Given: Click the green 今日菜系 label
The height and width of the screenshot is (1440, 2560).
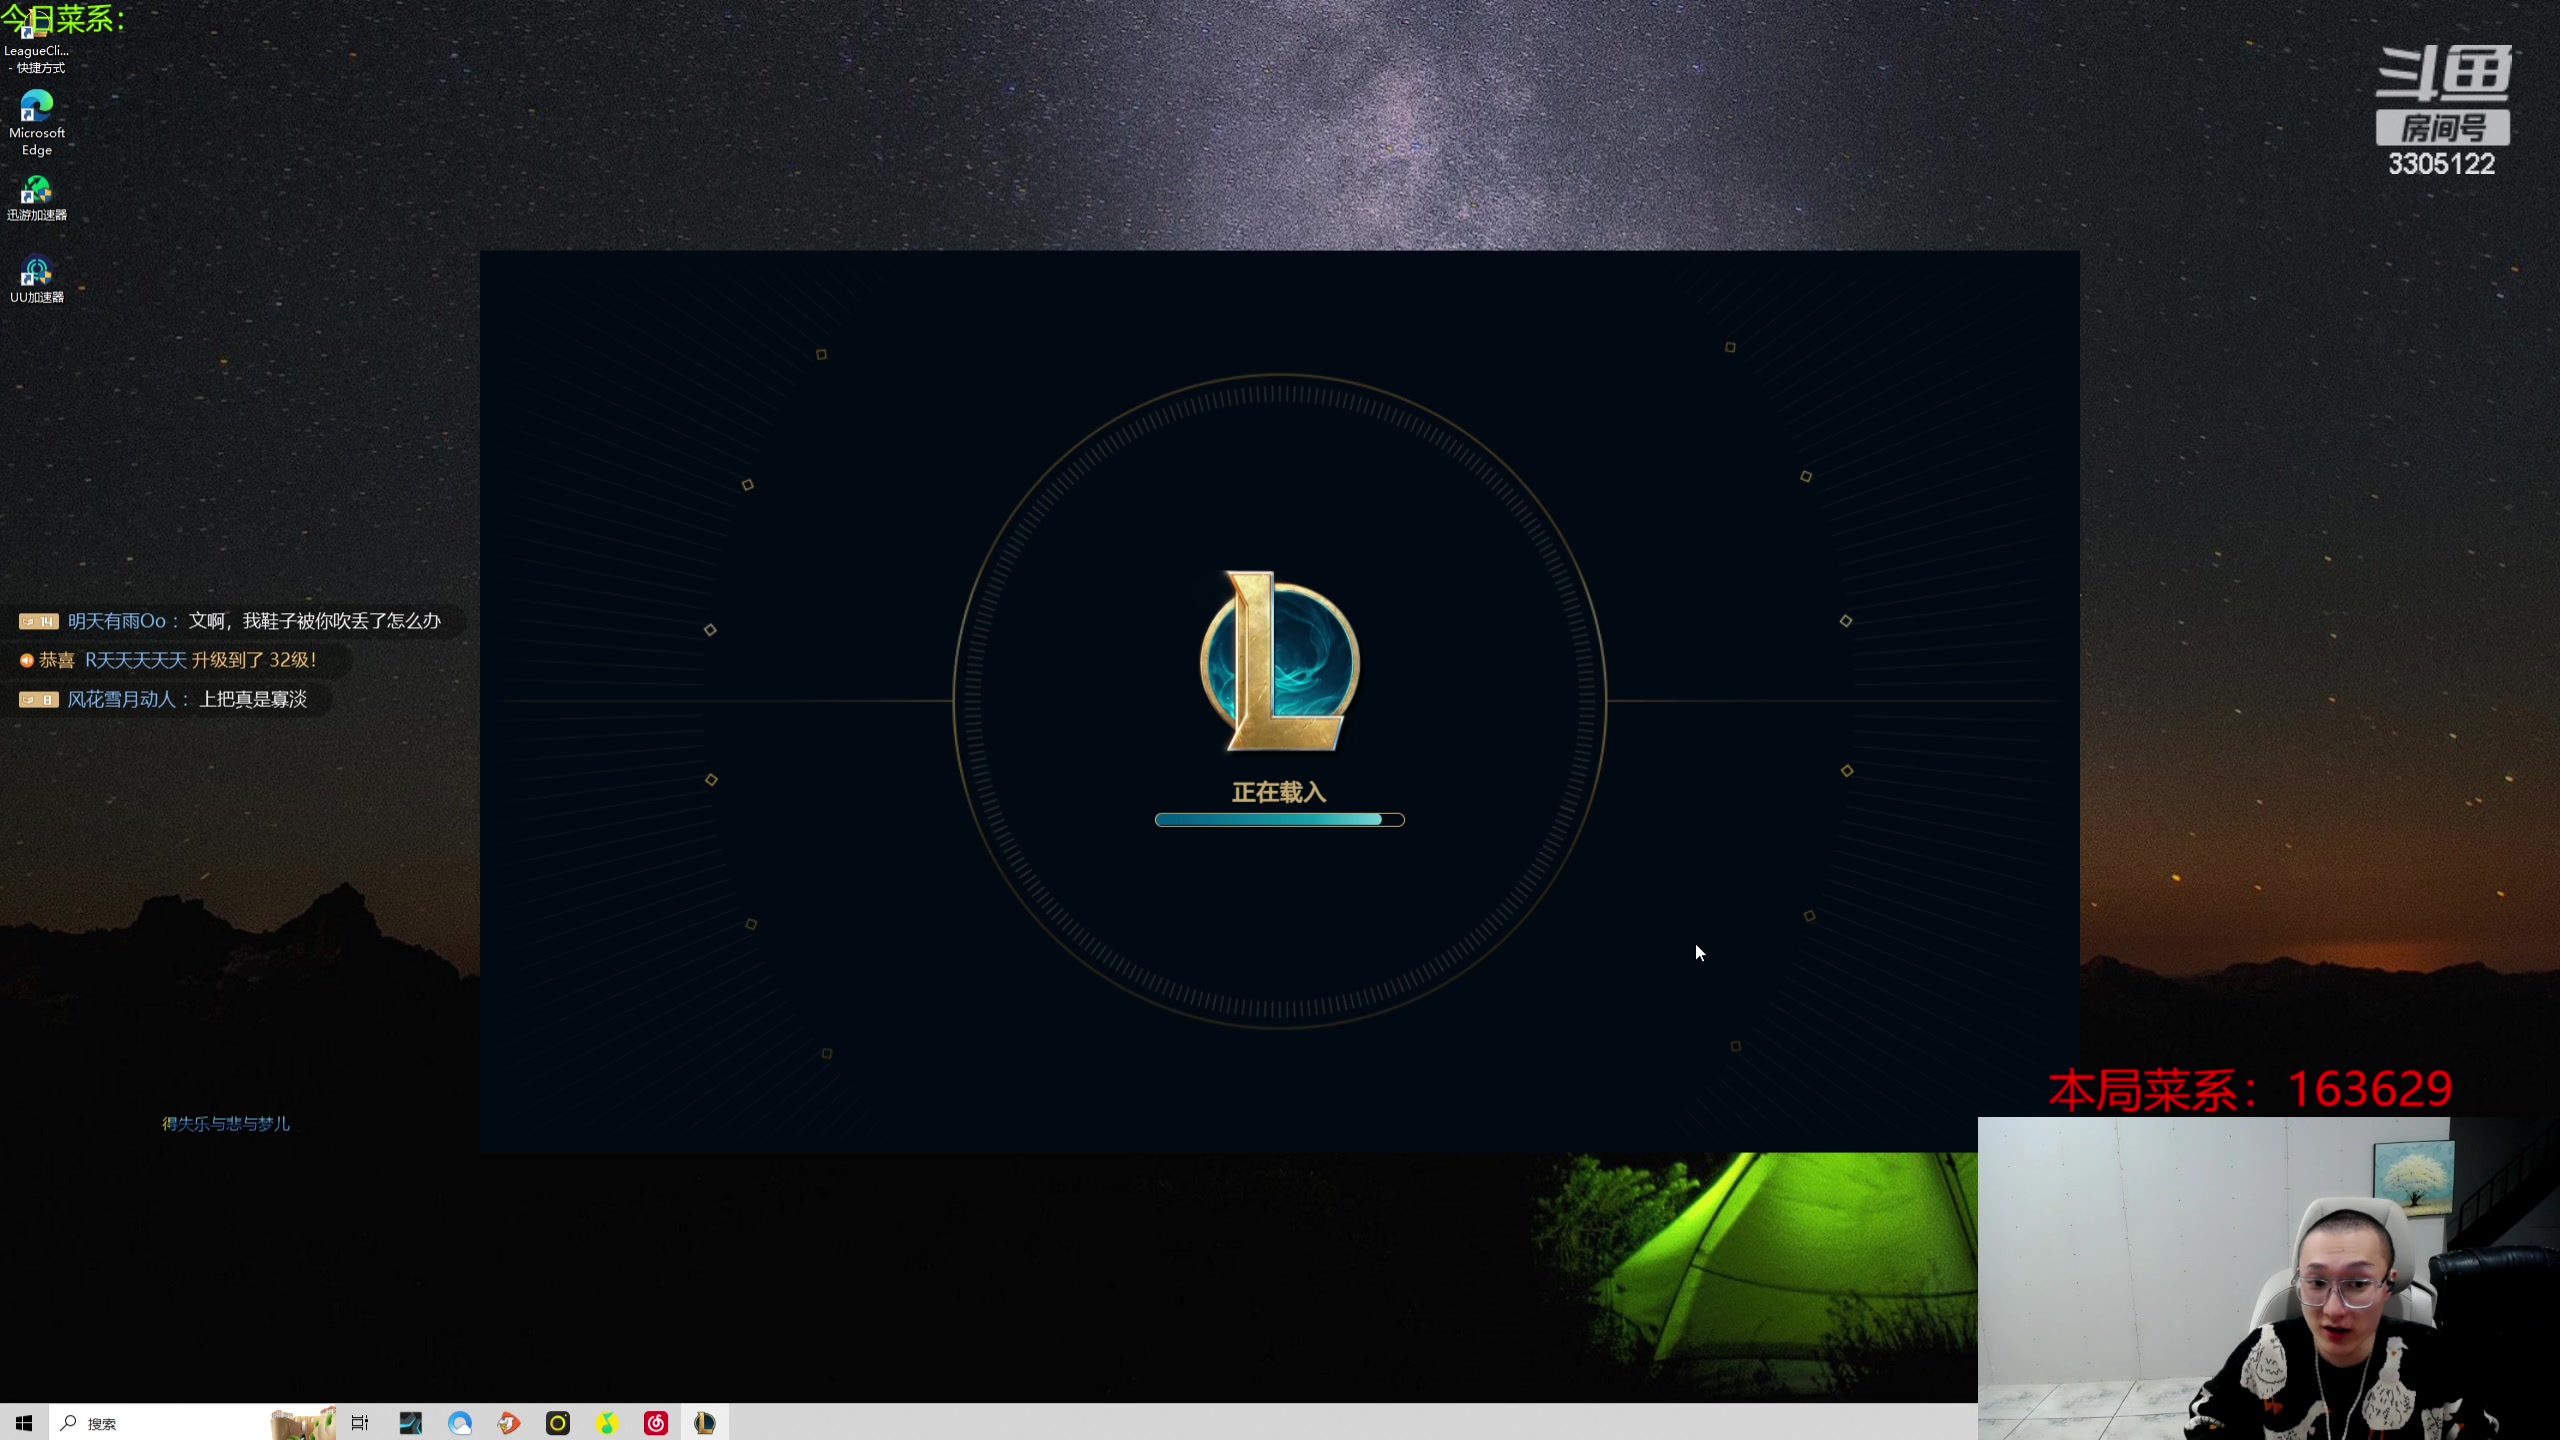Looking at the screenshot, I should click(x=63, y=17).
